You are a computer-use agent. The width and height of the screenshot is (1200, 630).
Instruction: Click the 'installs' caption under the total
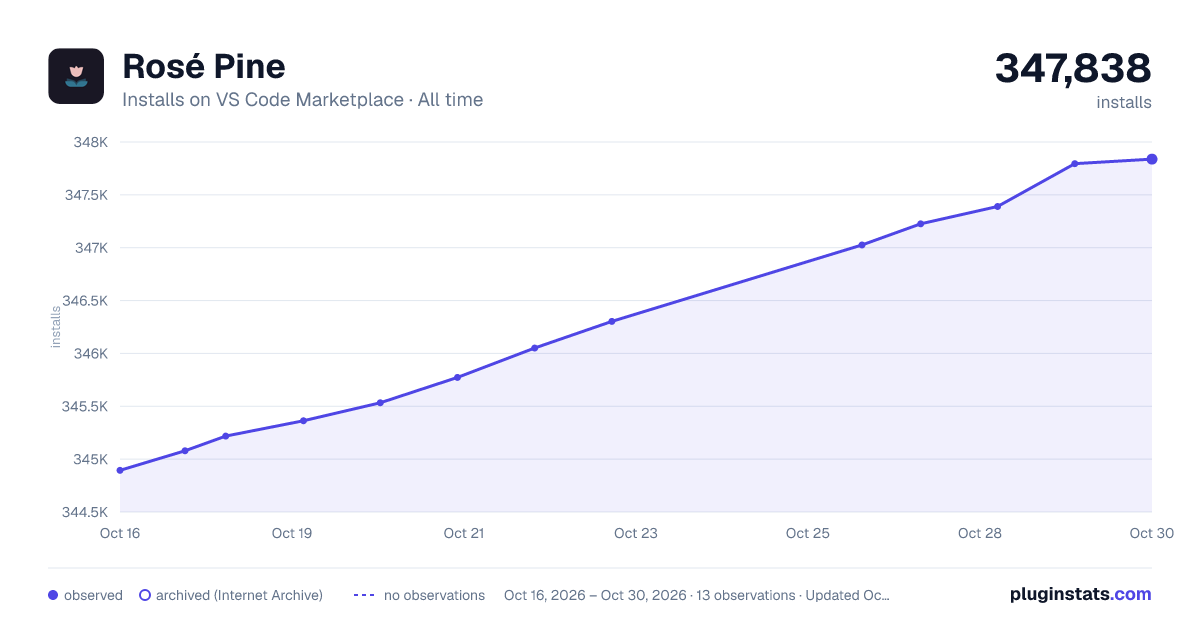[1124, 103]
